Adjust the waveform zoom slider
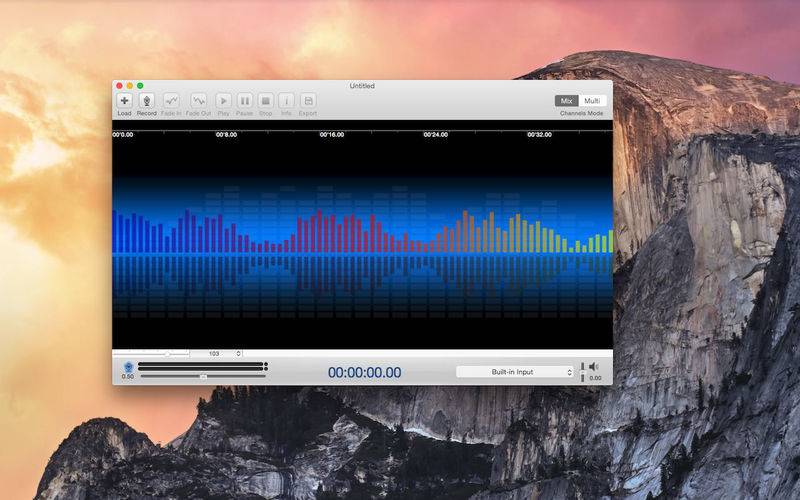Screen dimensions: 800x500 (x=151, y=354)
